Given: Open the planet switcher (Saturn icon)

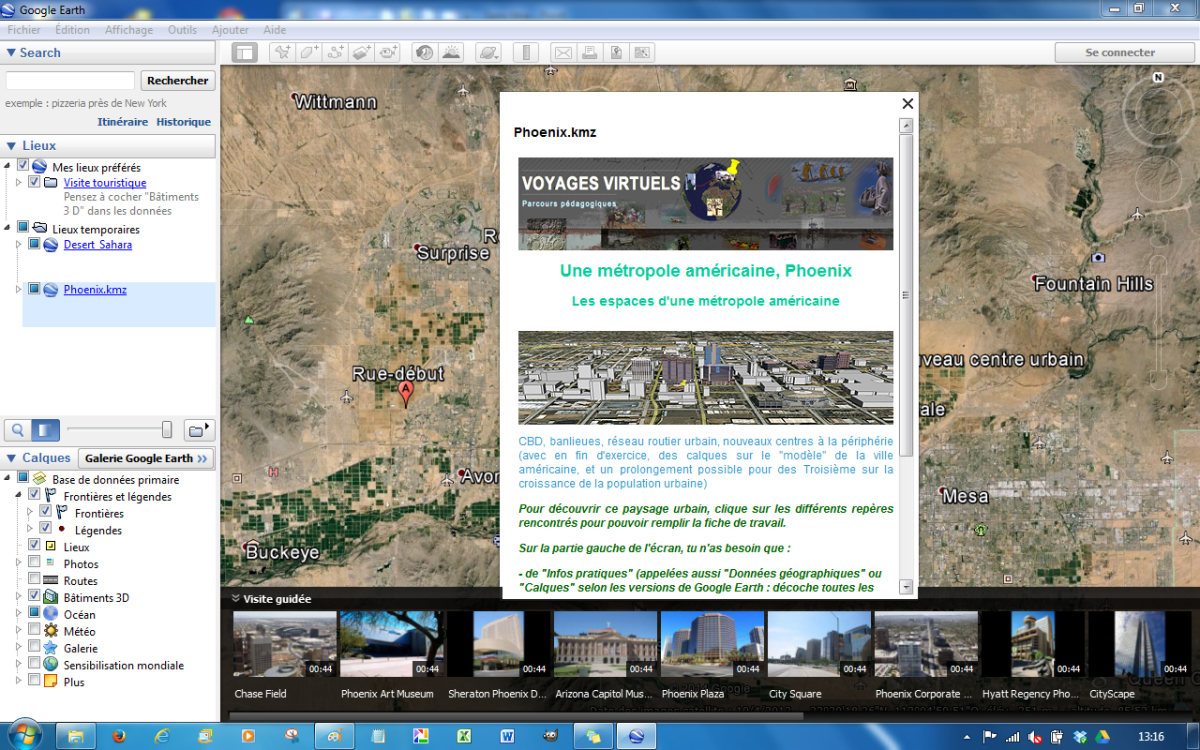Looking at the screenshot, I should 487,52.
